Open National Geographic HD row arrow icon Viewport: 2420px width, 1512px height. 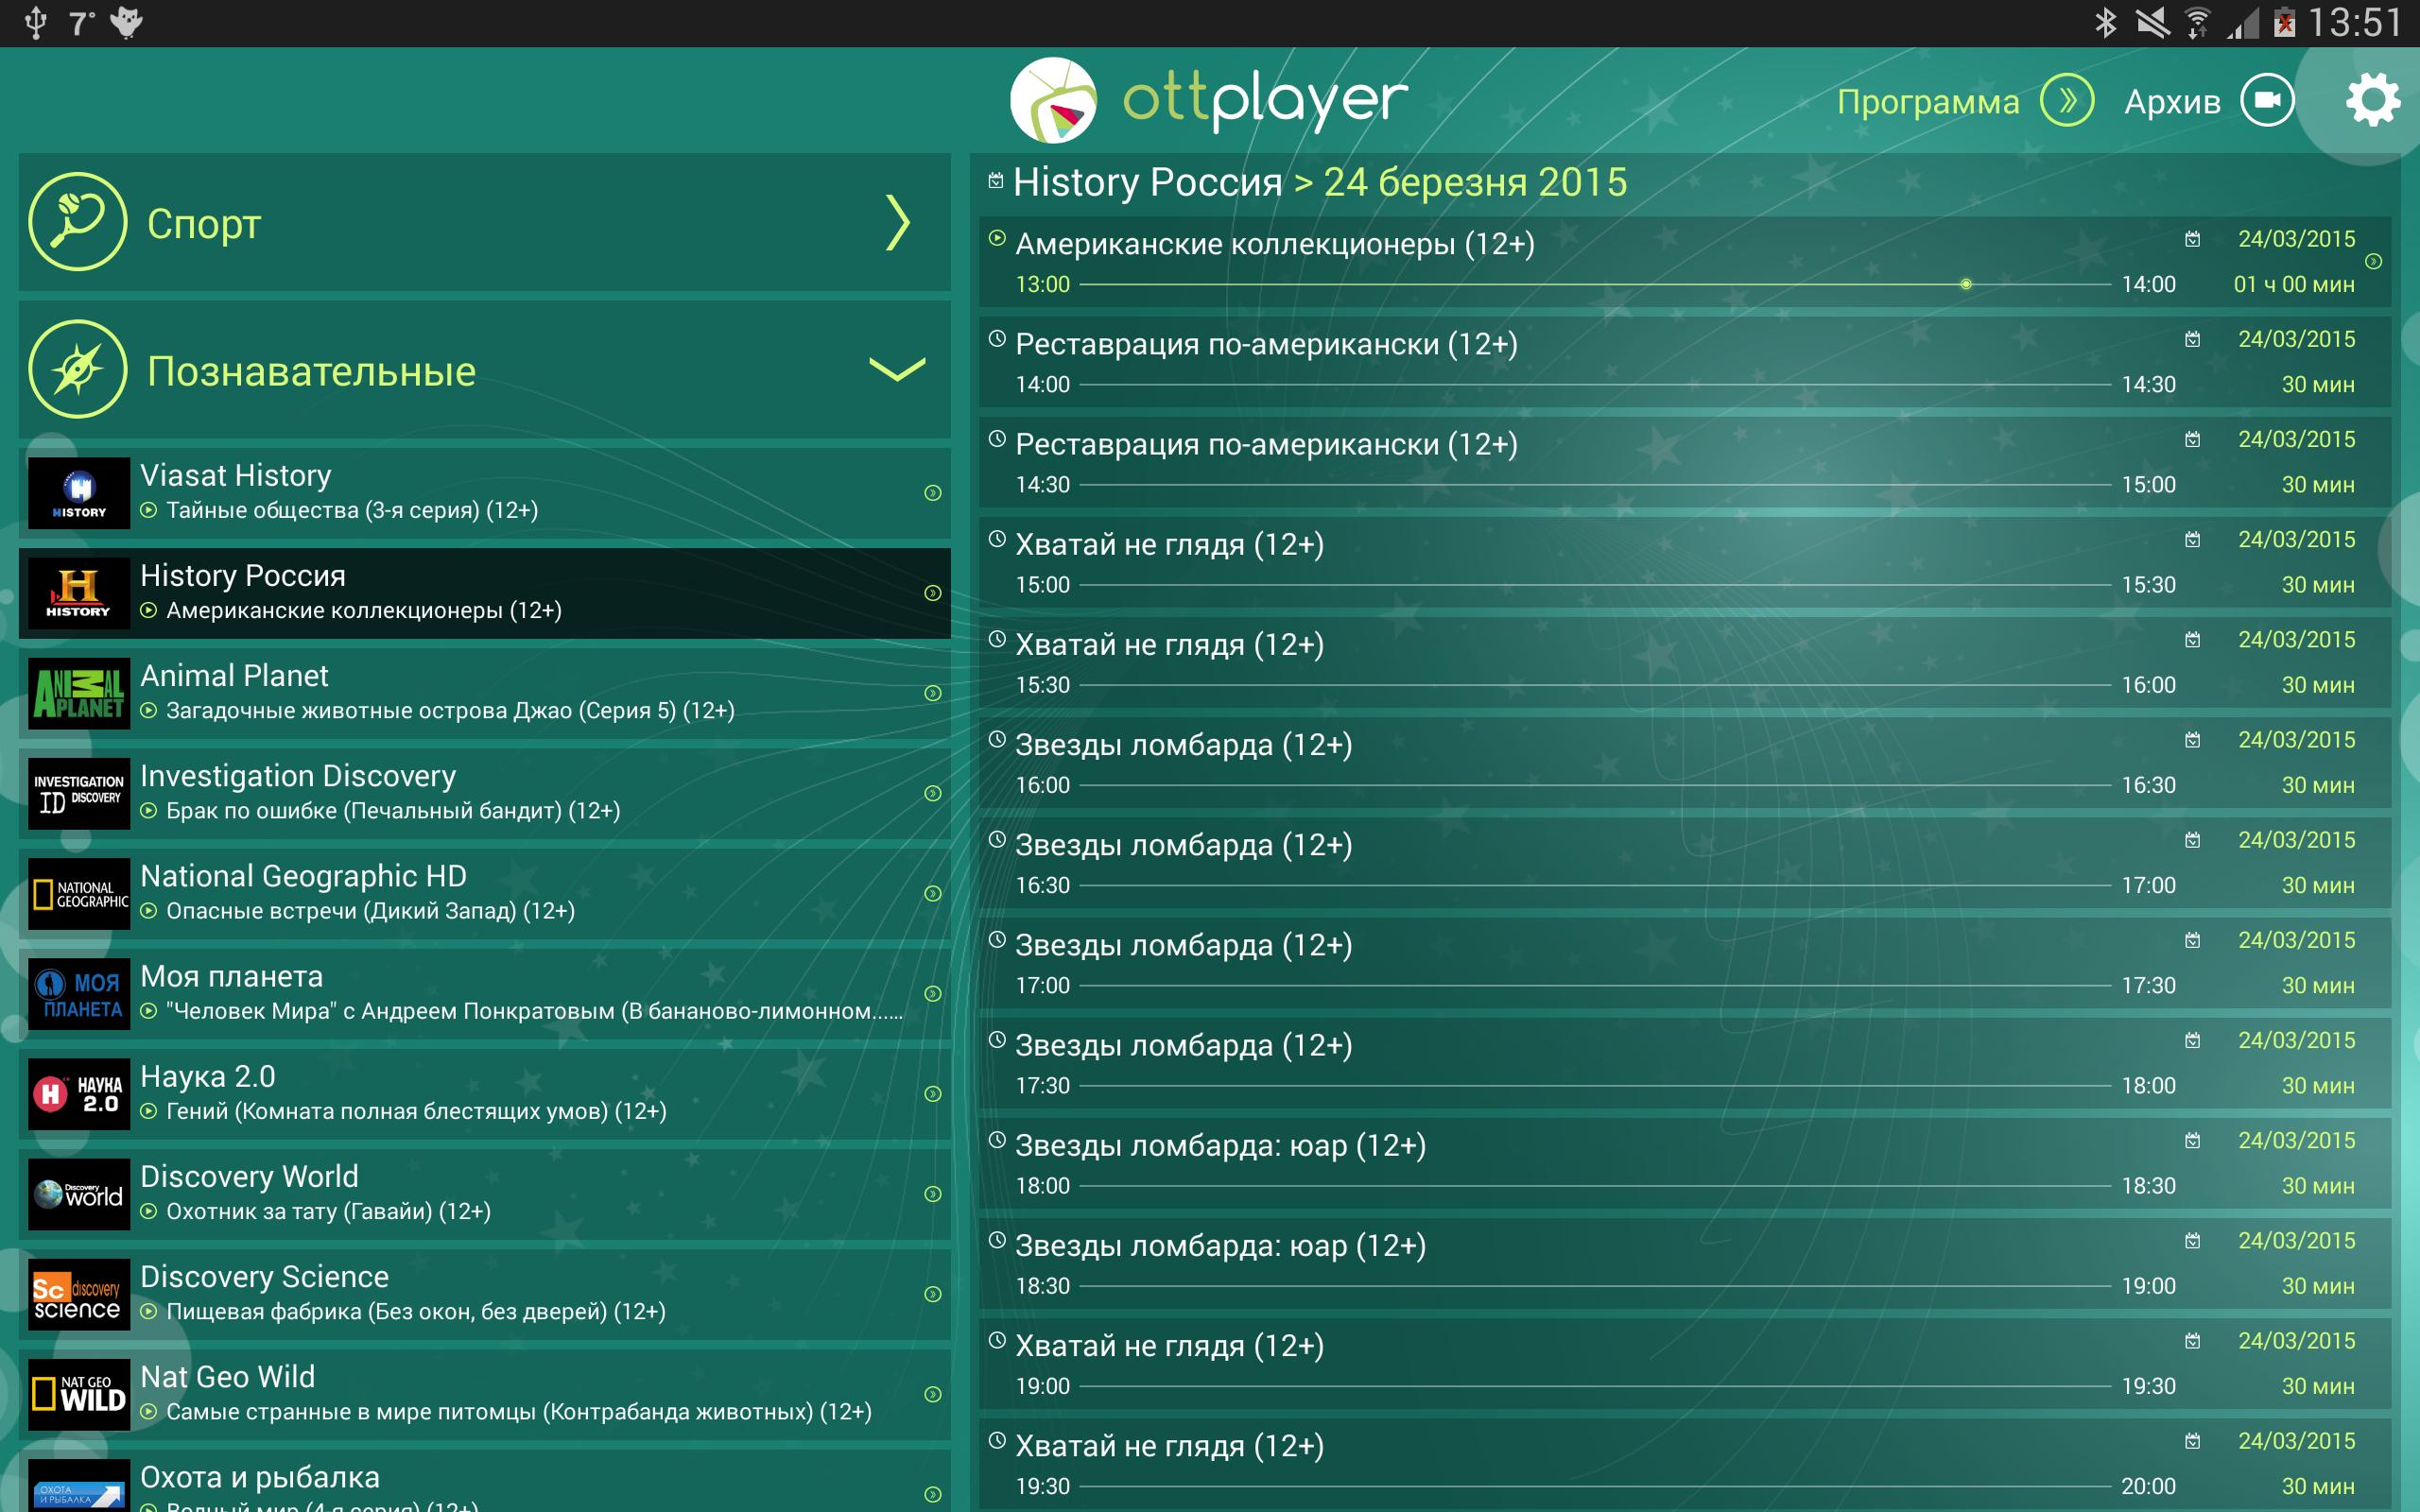pos(932,893)
